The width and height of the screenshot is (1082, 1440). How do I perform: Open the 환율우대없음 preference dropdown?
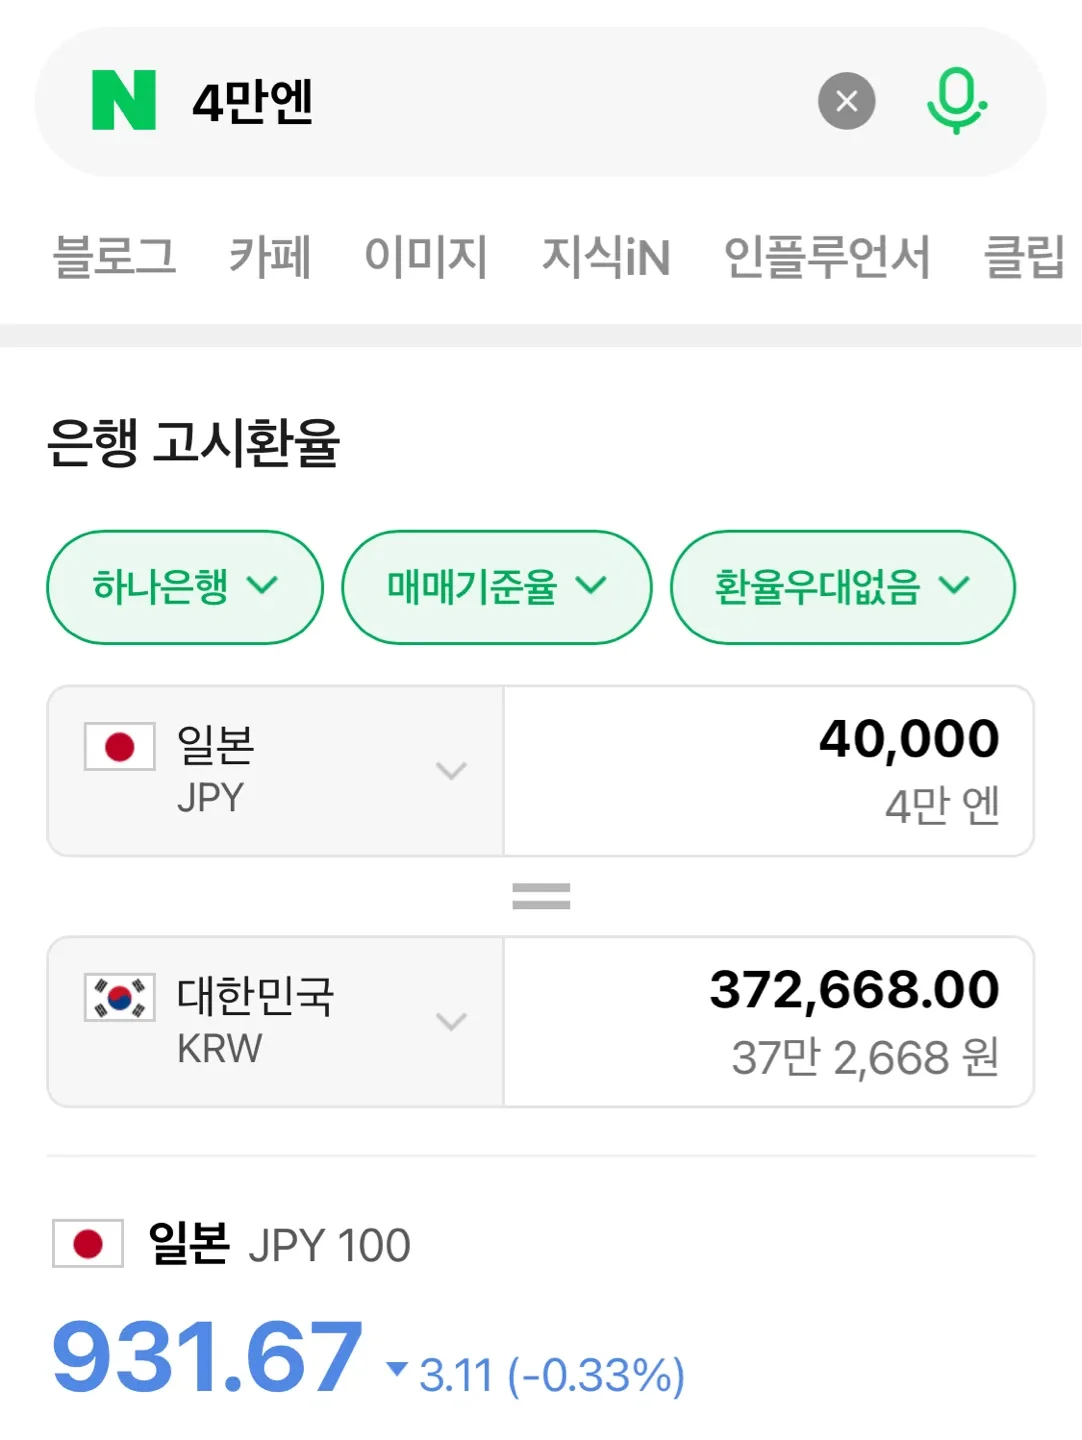842,587
